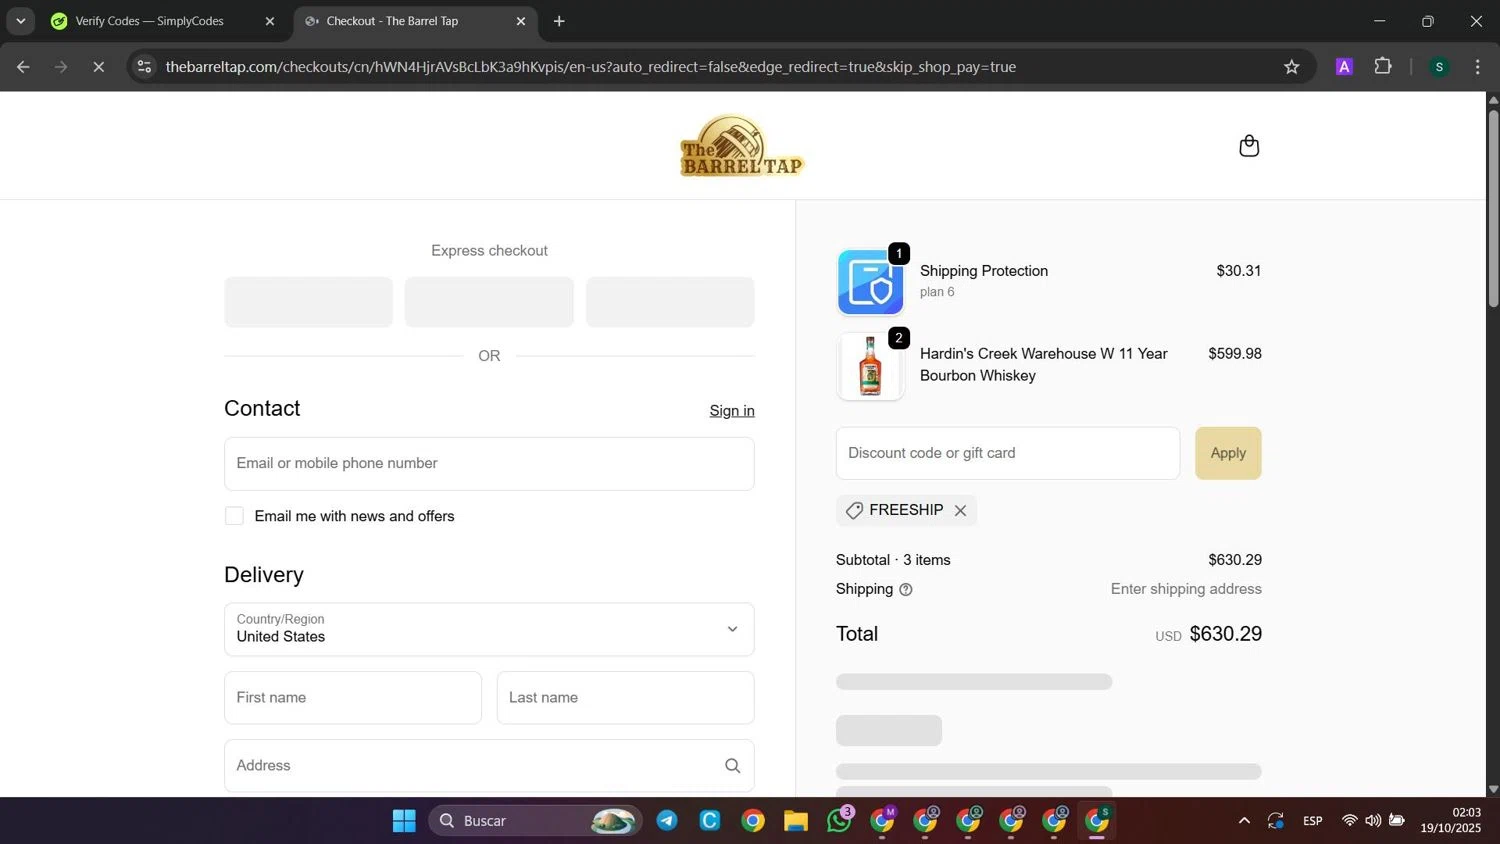The width and height of the screenshot is (1500, 844).
Task: Select the Checkout - The Barrel Tap tab
Action: (392, 21)
